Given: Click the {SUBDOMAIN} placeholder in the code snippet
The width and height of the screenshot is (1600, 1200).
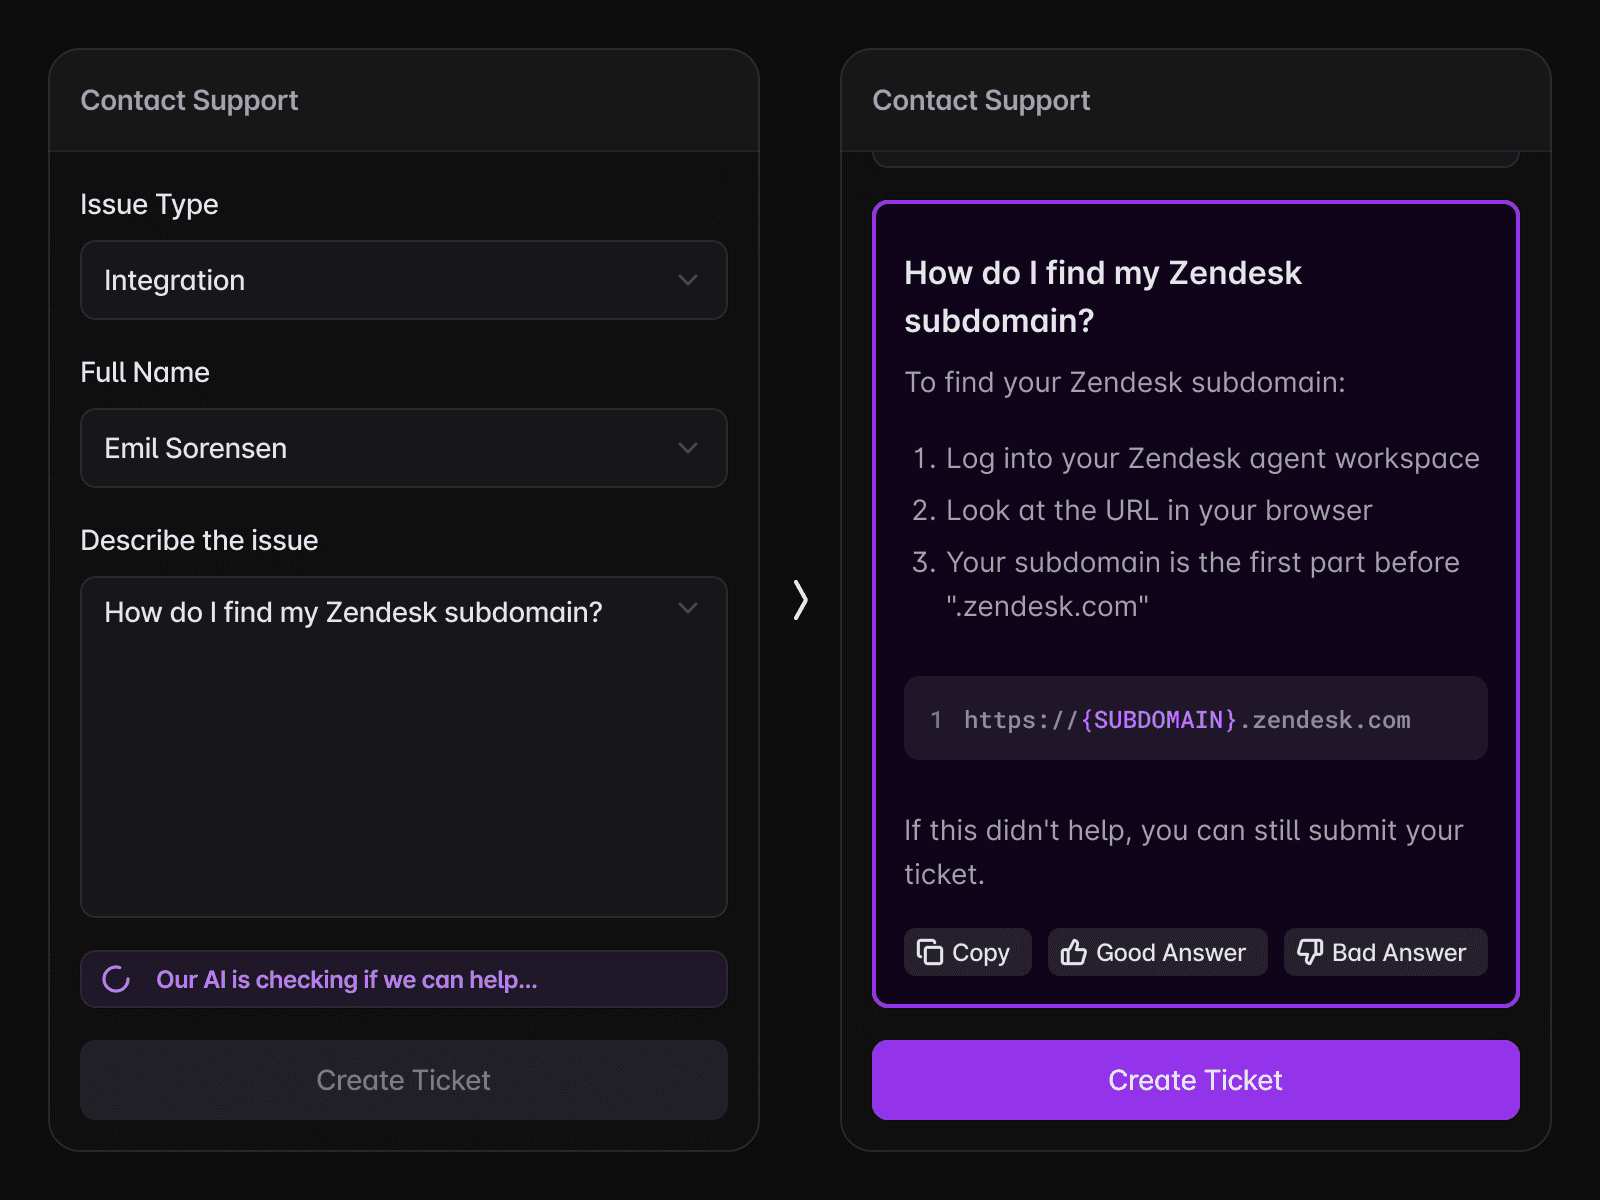Looking at the screenshot, I should pos(1159,720).
